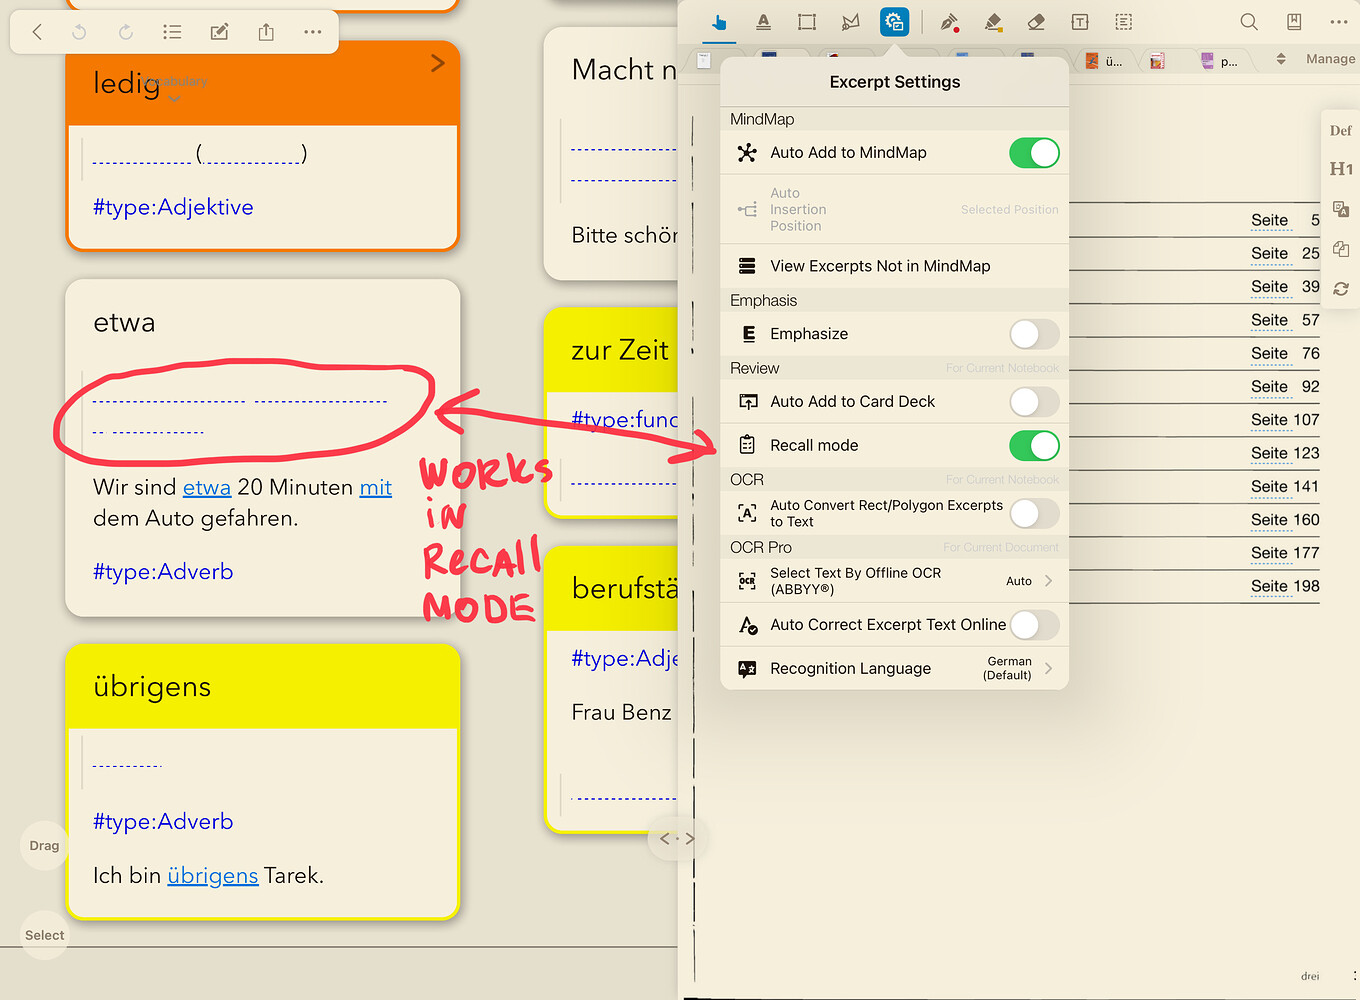Image resolution: width=1360 pixels, height=1000 pixels.
Task: Click the Manage tabs menu item
Action: click(x=1329, y=59)
